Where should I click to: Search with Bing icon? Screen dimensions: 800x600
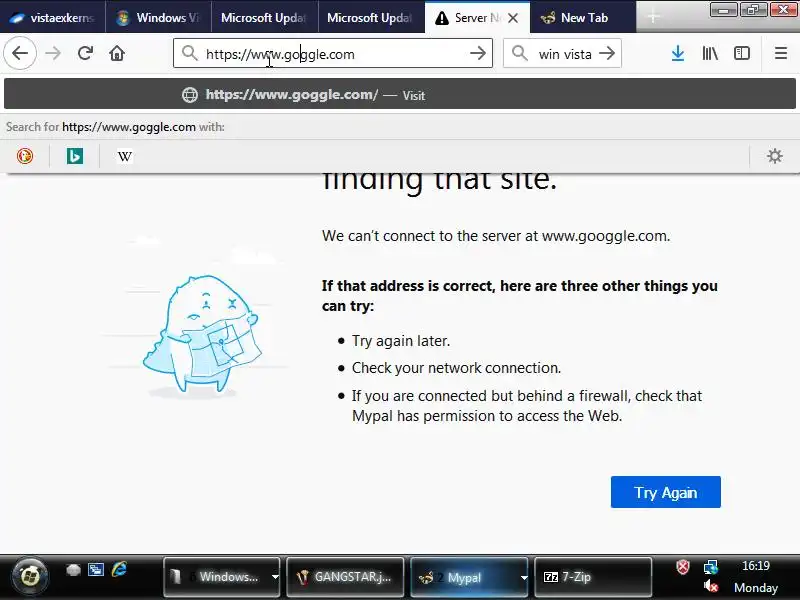coord(75,156)
